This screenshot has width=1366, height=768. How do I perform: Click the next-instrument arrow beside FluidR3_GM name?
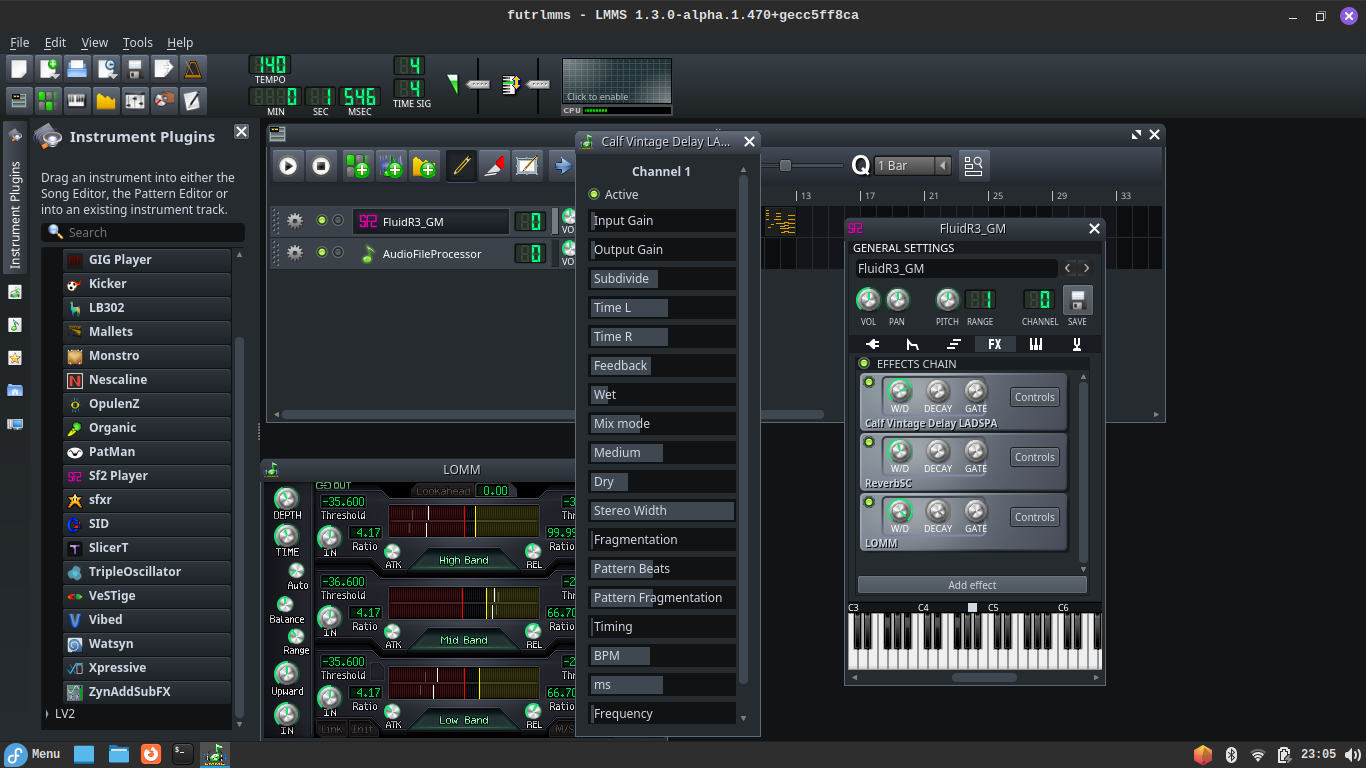1087,268
